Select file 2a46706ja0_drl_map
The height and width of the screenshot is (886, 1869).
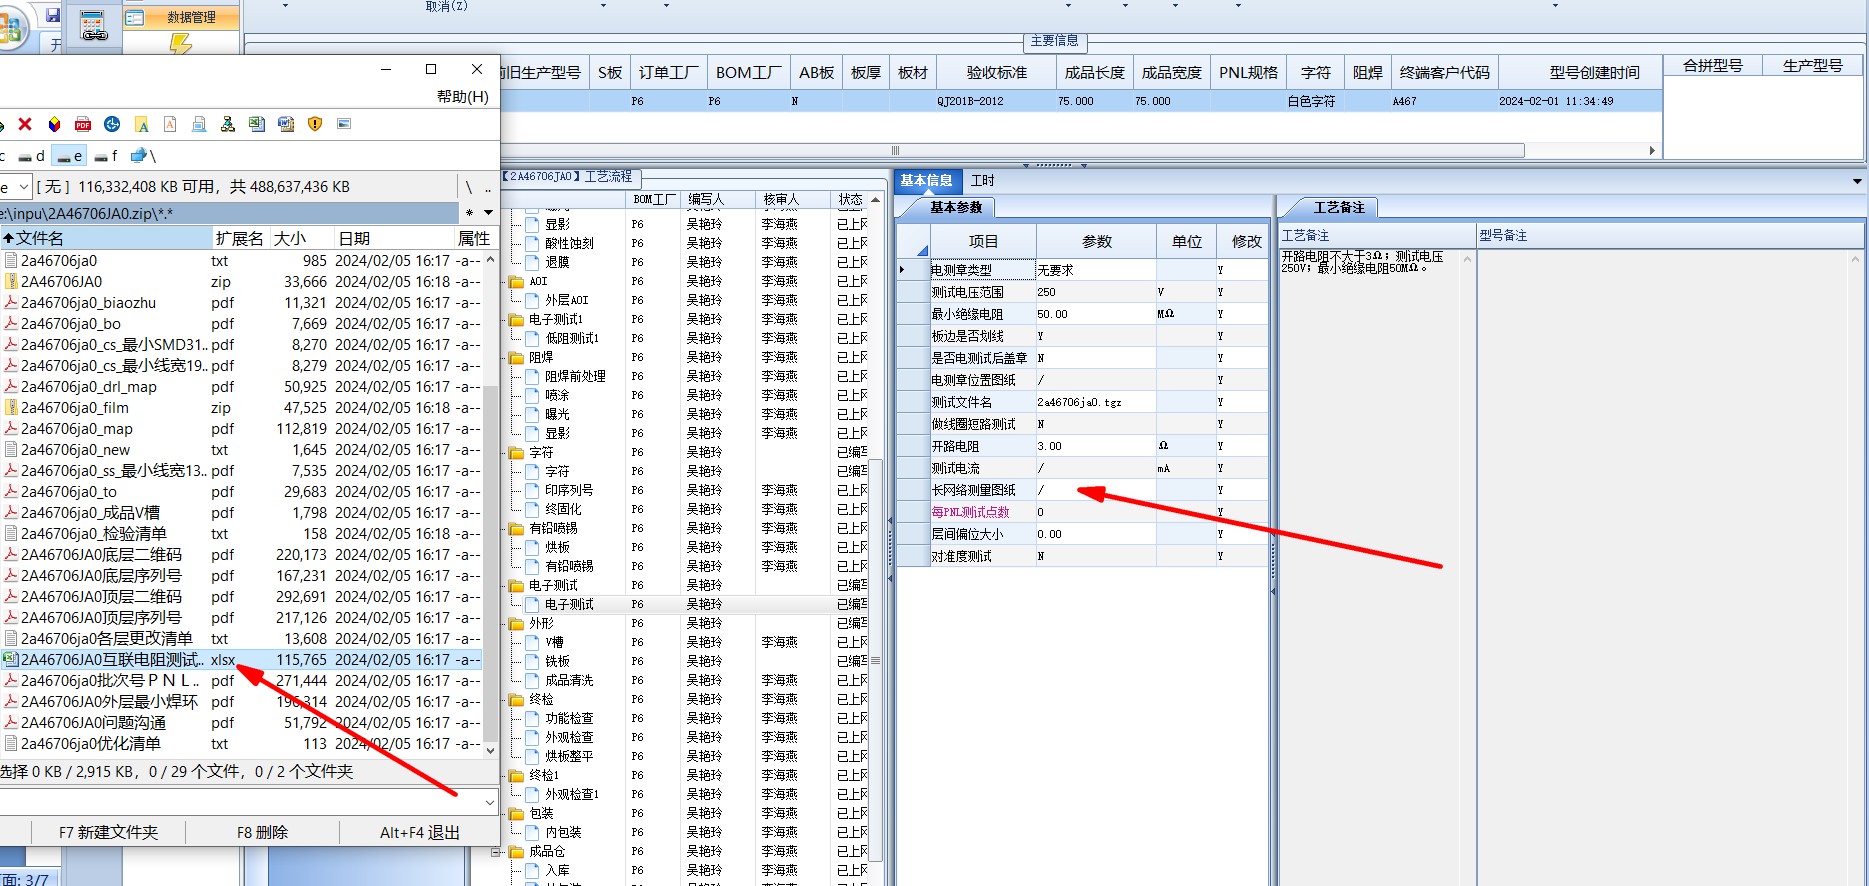point(240,387)
